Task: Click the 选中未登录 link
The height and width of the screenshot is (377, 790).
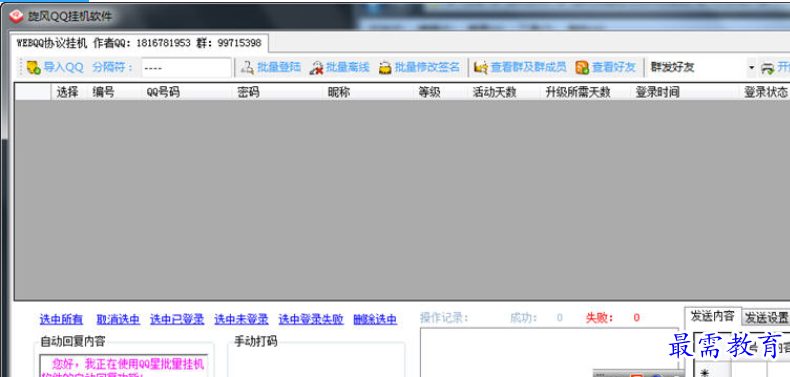Action: [241, 319]
